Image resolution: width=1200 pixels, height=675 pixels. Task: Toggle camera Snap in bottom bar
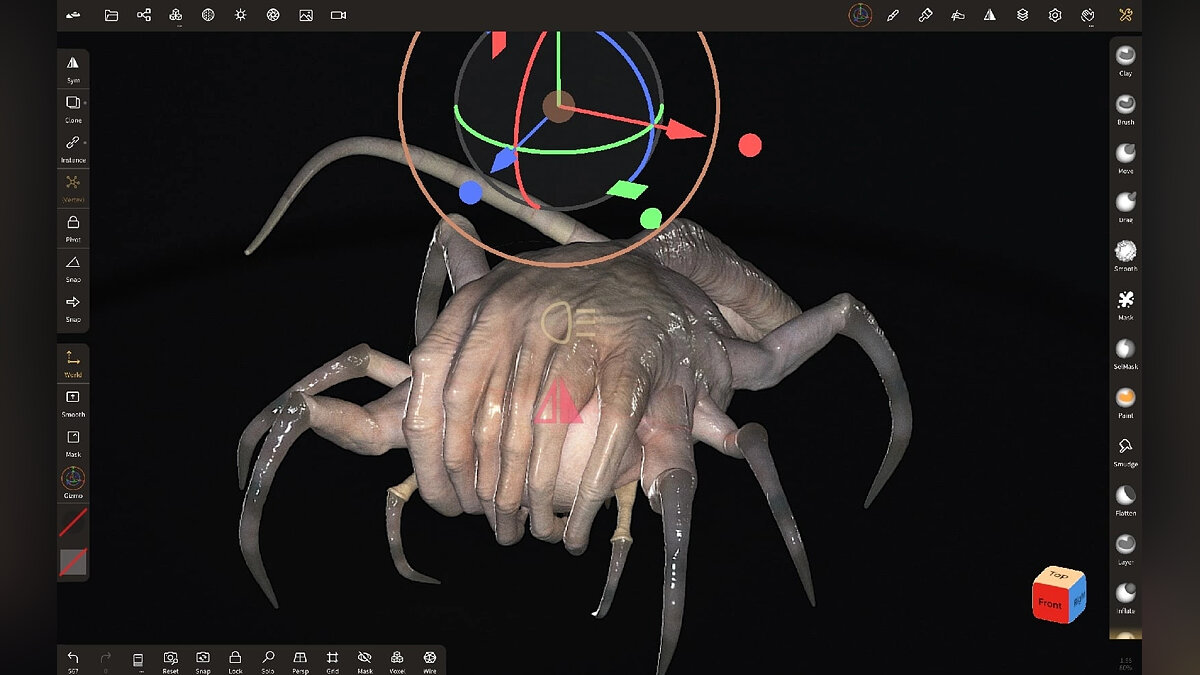203,660
